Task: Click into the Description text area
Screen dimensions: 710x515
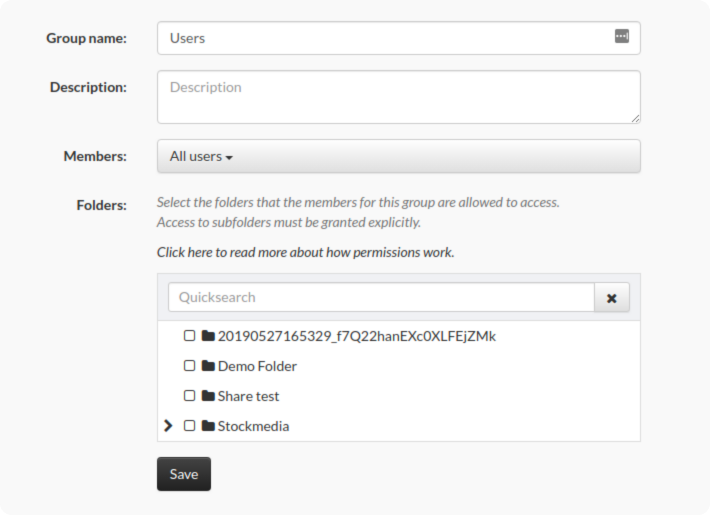Action: point(398,97)
